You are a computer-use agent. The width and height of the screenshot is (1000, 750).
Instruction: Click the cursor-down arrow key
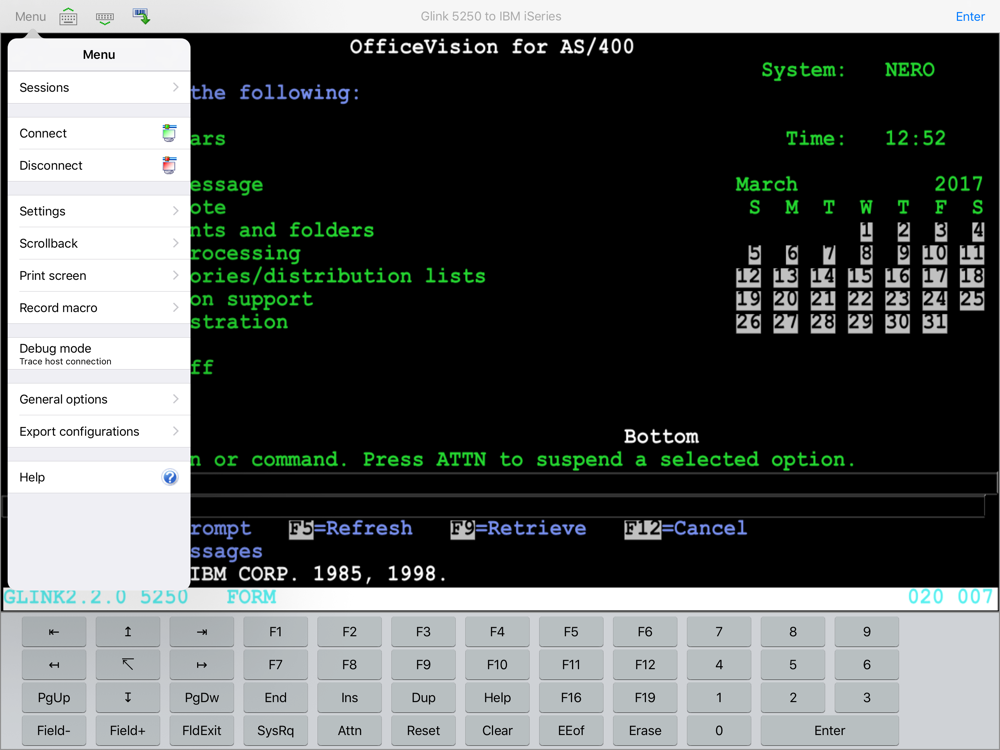(128, 698)
